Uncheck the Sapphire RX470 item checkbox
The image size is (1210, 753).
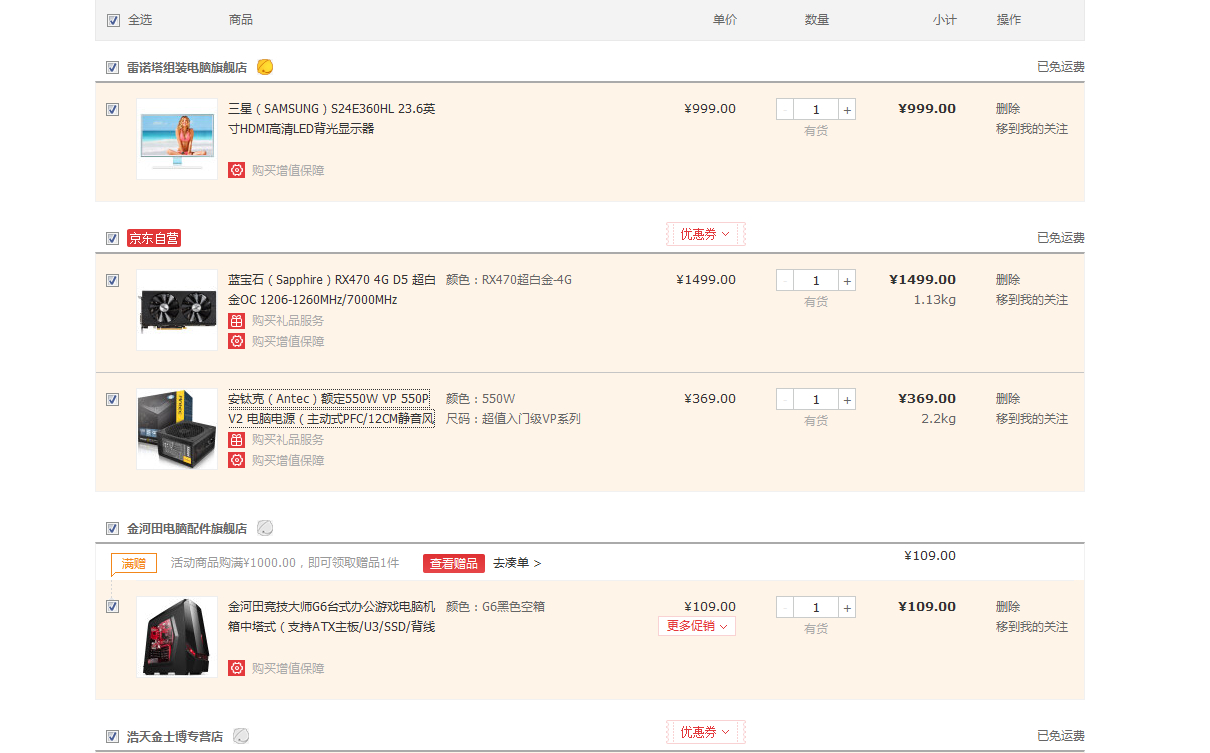[x=112, y=281]
